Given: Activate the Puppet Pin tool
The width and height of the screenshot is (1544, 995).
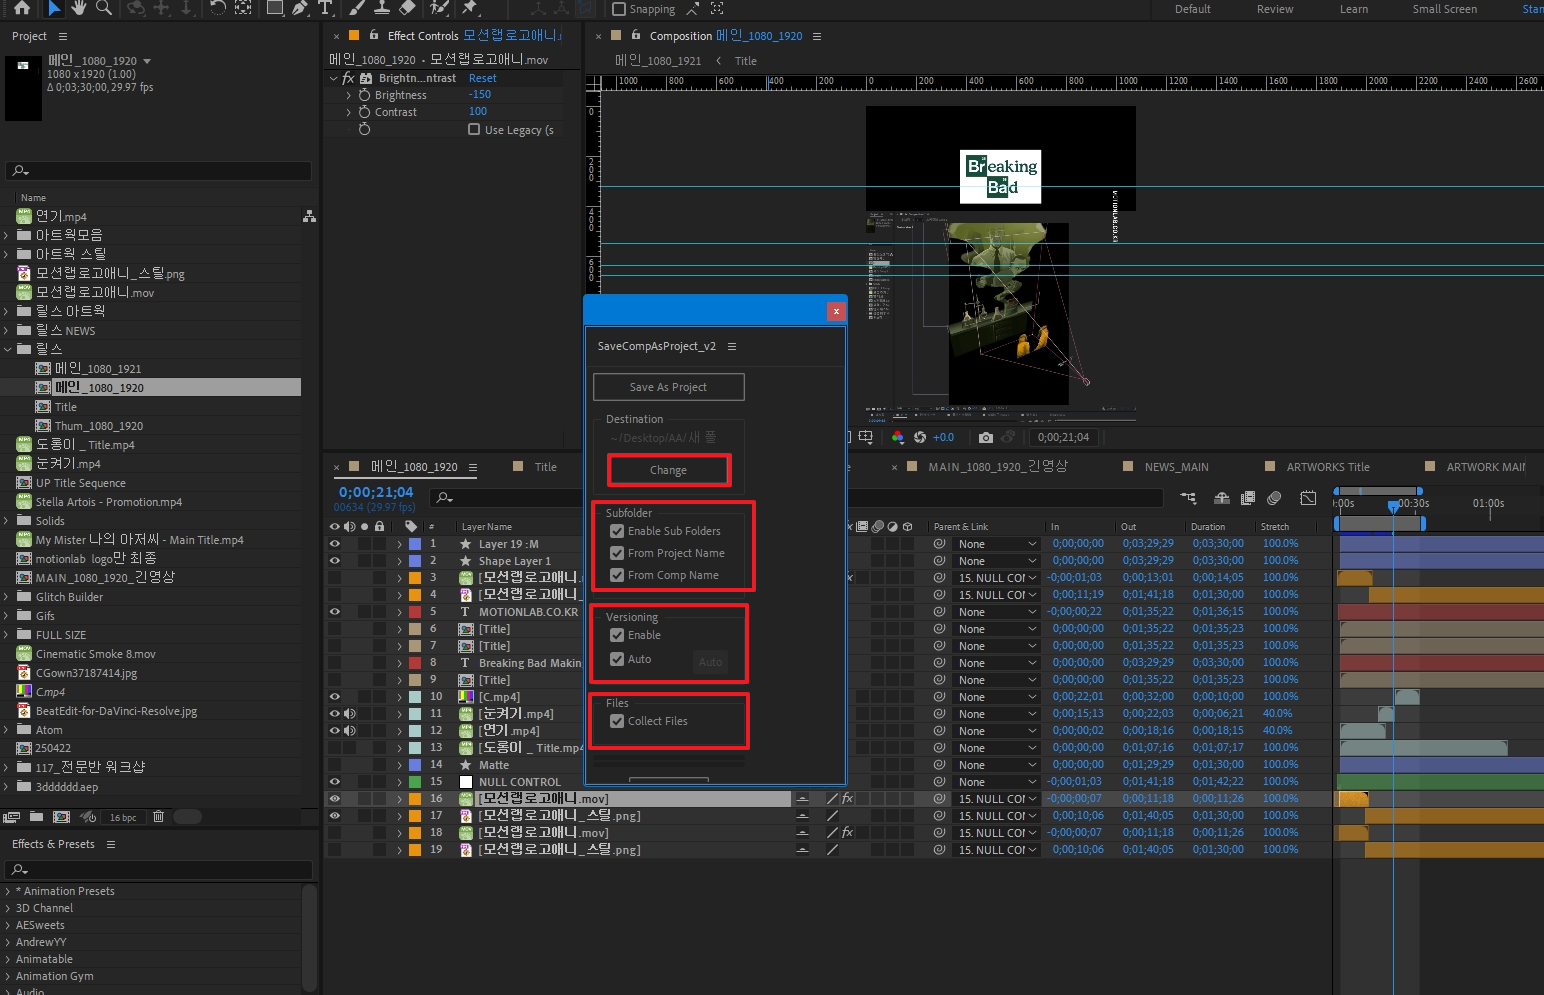Looking at the screenshot, I should [468, 8].
